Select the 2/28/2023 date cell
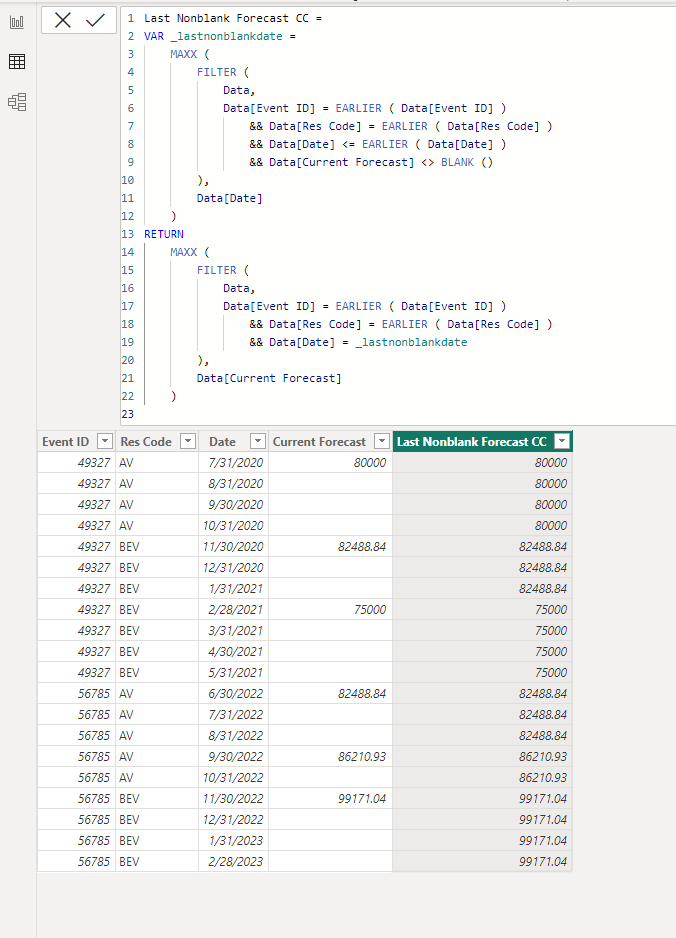 click(234, 861)
